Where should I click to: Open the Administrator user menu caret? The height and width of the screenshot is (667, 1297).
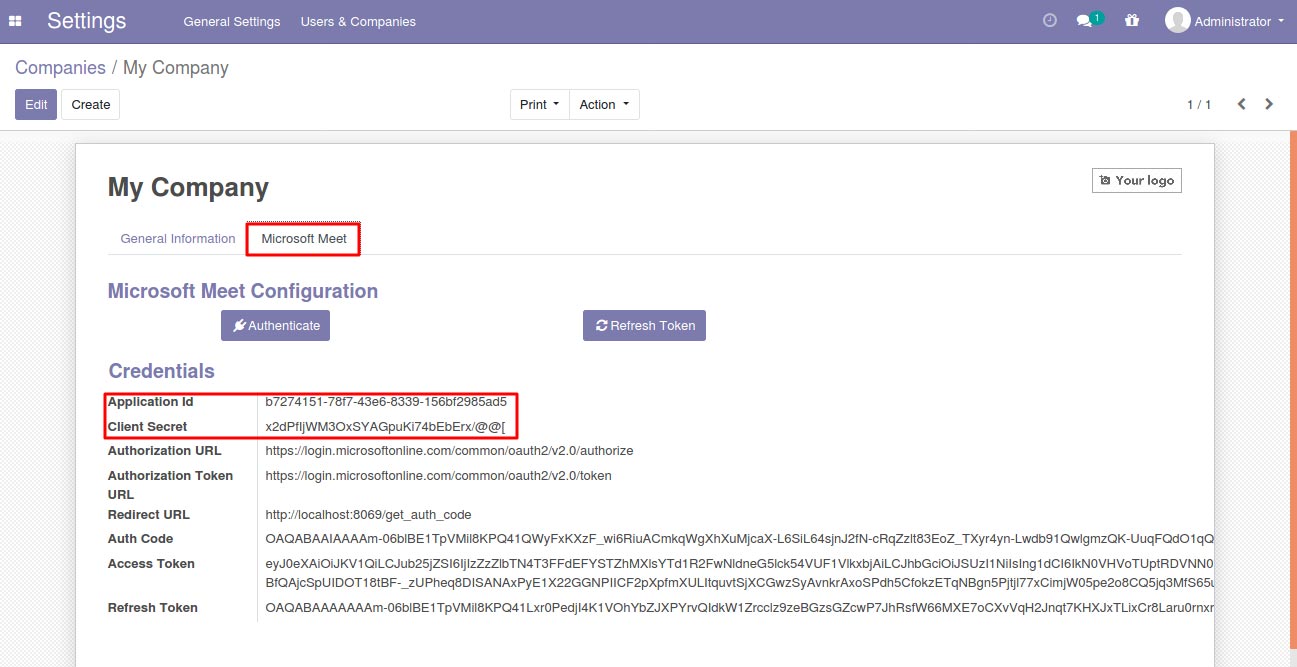tap(1281, 21)
